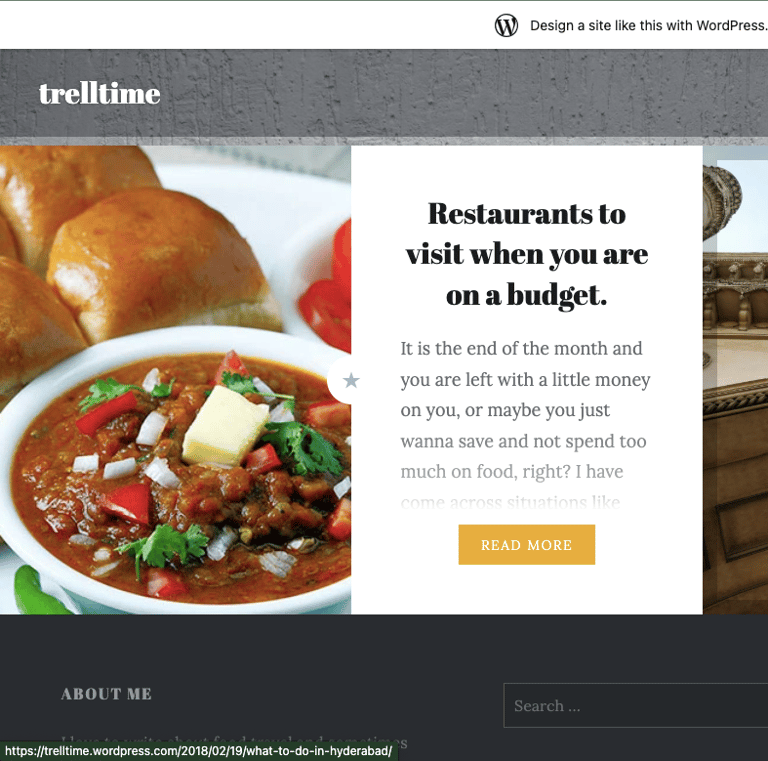
Task: Click the butter cube in the curry
Action: click(x=225, y=426)
